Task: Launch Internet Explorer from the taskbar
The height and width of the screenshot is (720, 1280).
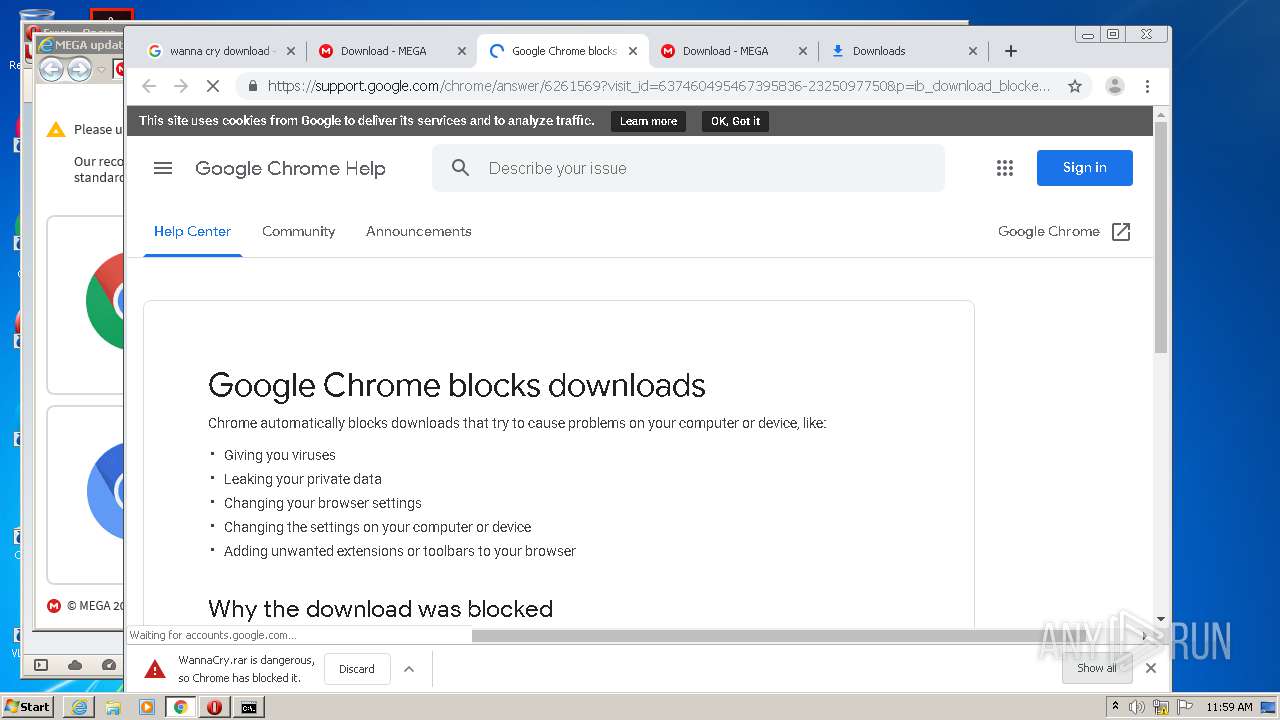Action: click(x=79, y=707)
